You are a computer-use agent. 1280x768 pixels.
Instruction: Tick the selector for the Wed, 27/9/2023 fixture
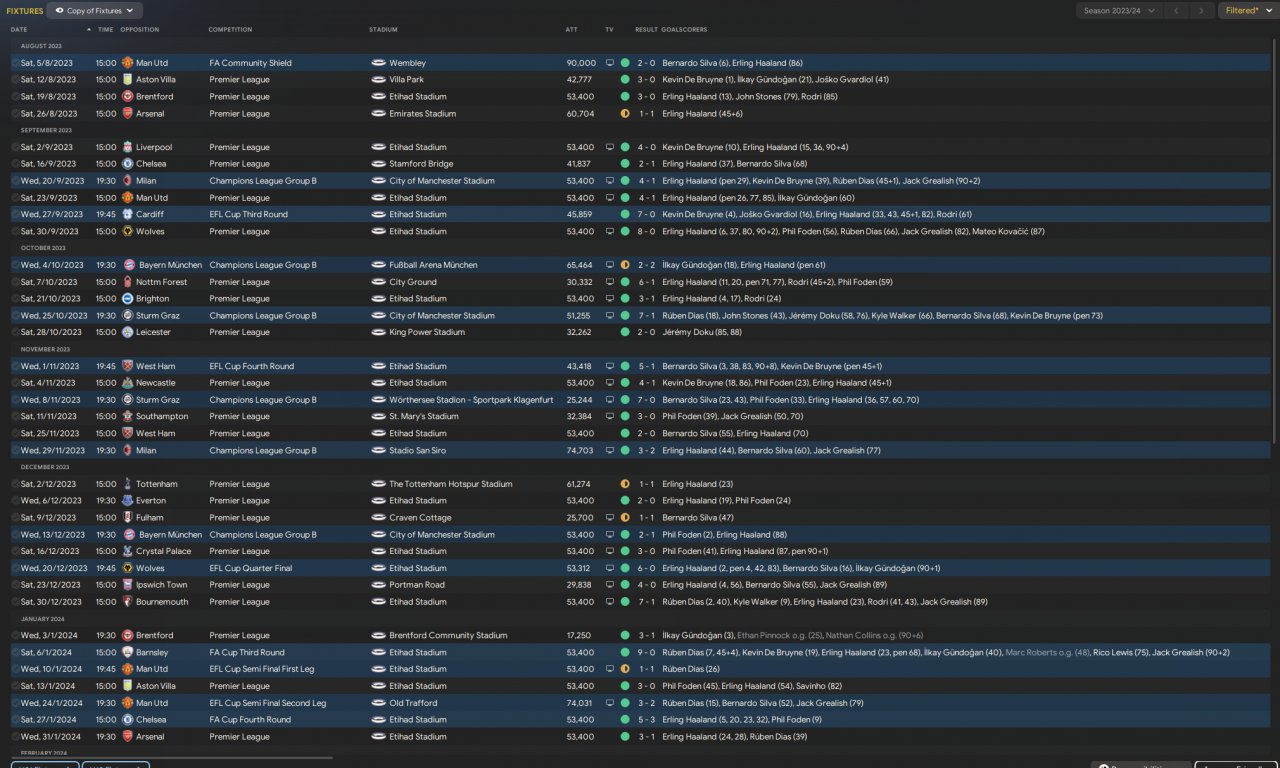[15, 215]
